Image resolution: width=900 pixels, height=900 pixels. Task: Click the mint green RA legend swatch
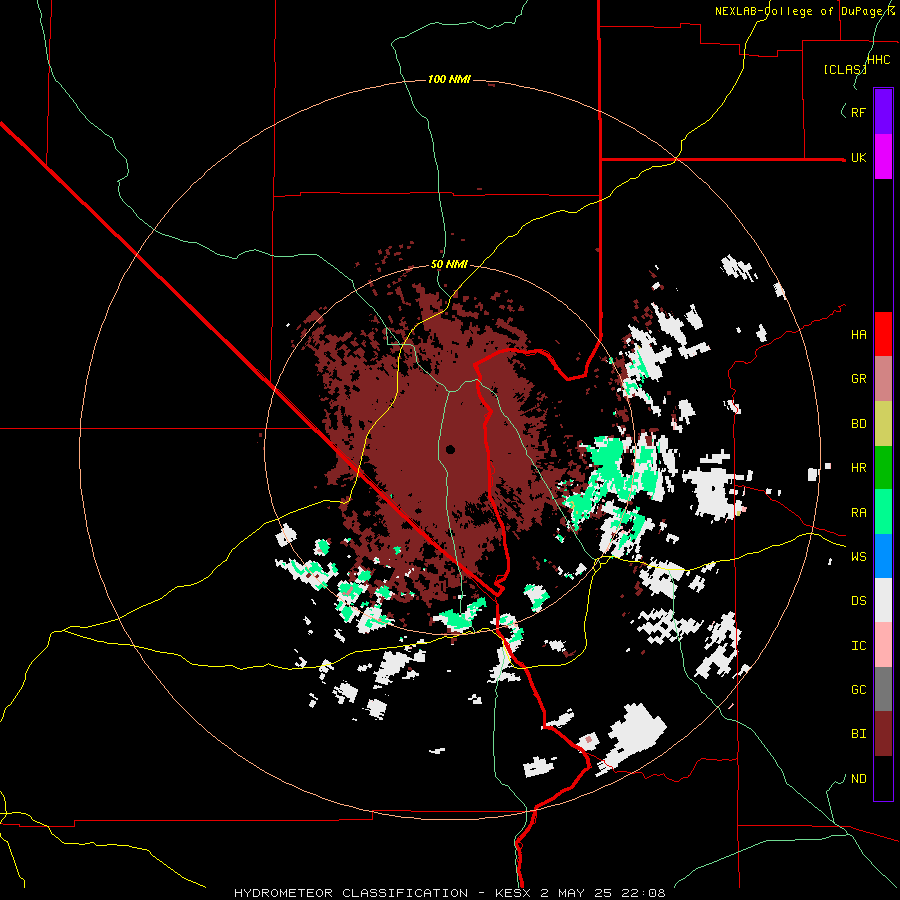click(883, 512)
